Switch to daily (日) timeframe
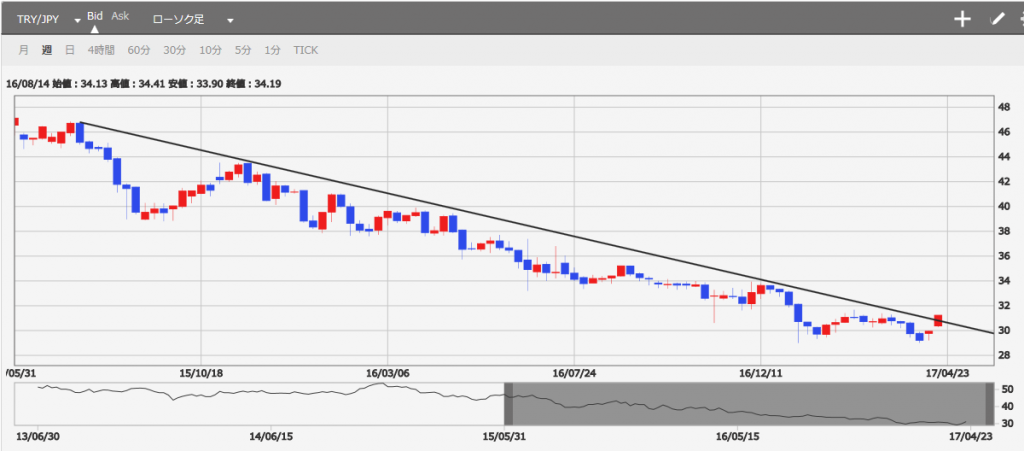Viewport: 1024px width, 451px height. click(70, 50)
